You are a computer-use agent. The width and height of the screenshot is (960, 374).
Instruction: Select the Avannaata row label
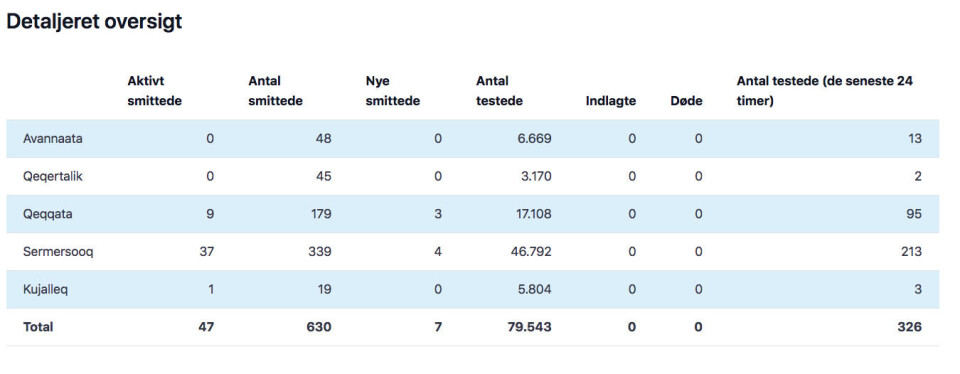[53, 139]
